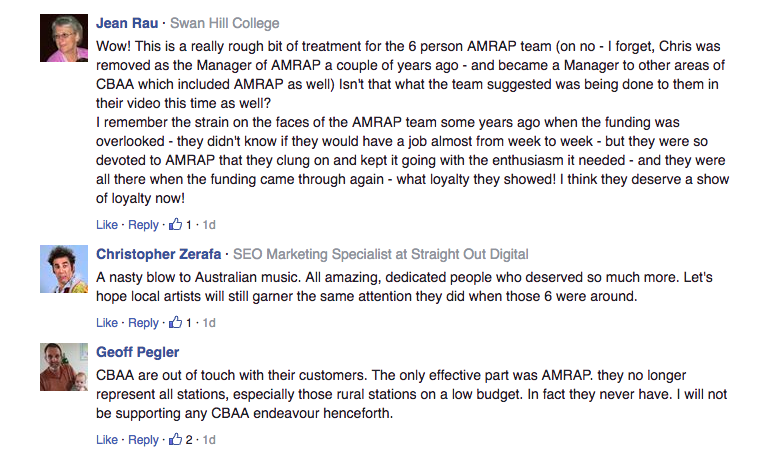Screen dimensions: 760x459
Task: Click thumbs-up icon on Christopher Zerafa's comment
Action: (175, 322)
